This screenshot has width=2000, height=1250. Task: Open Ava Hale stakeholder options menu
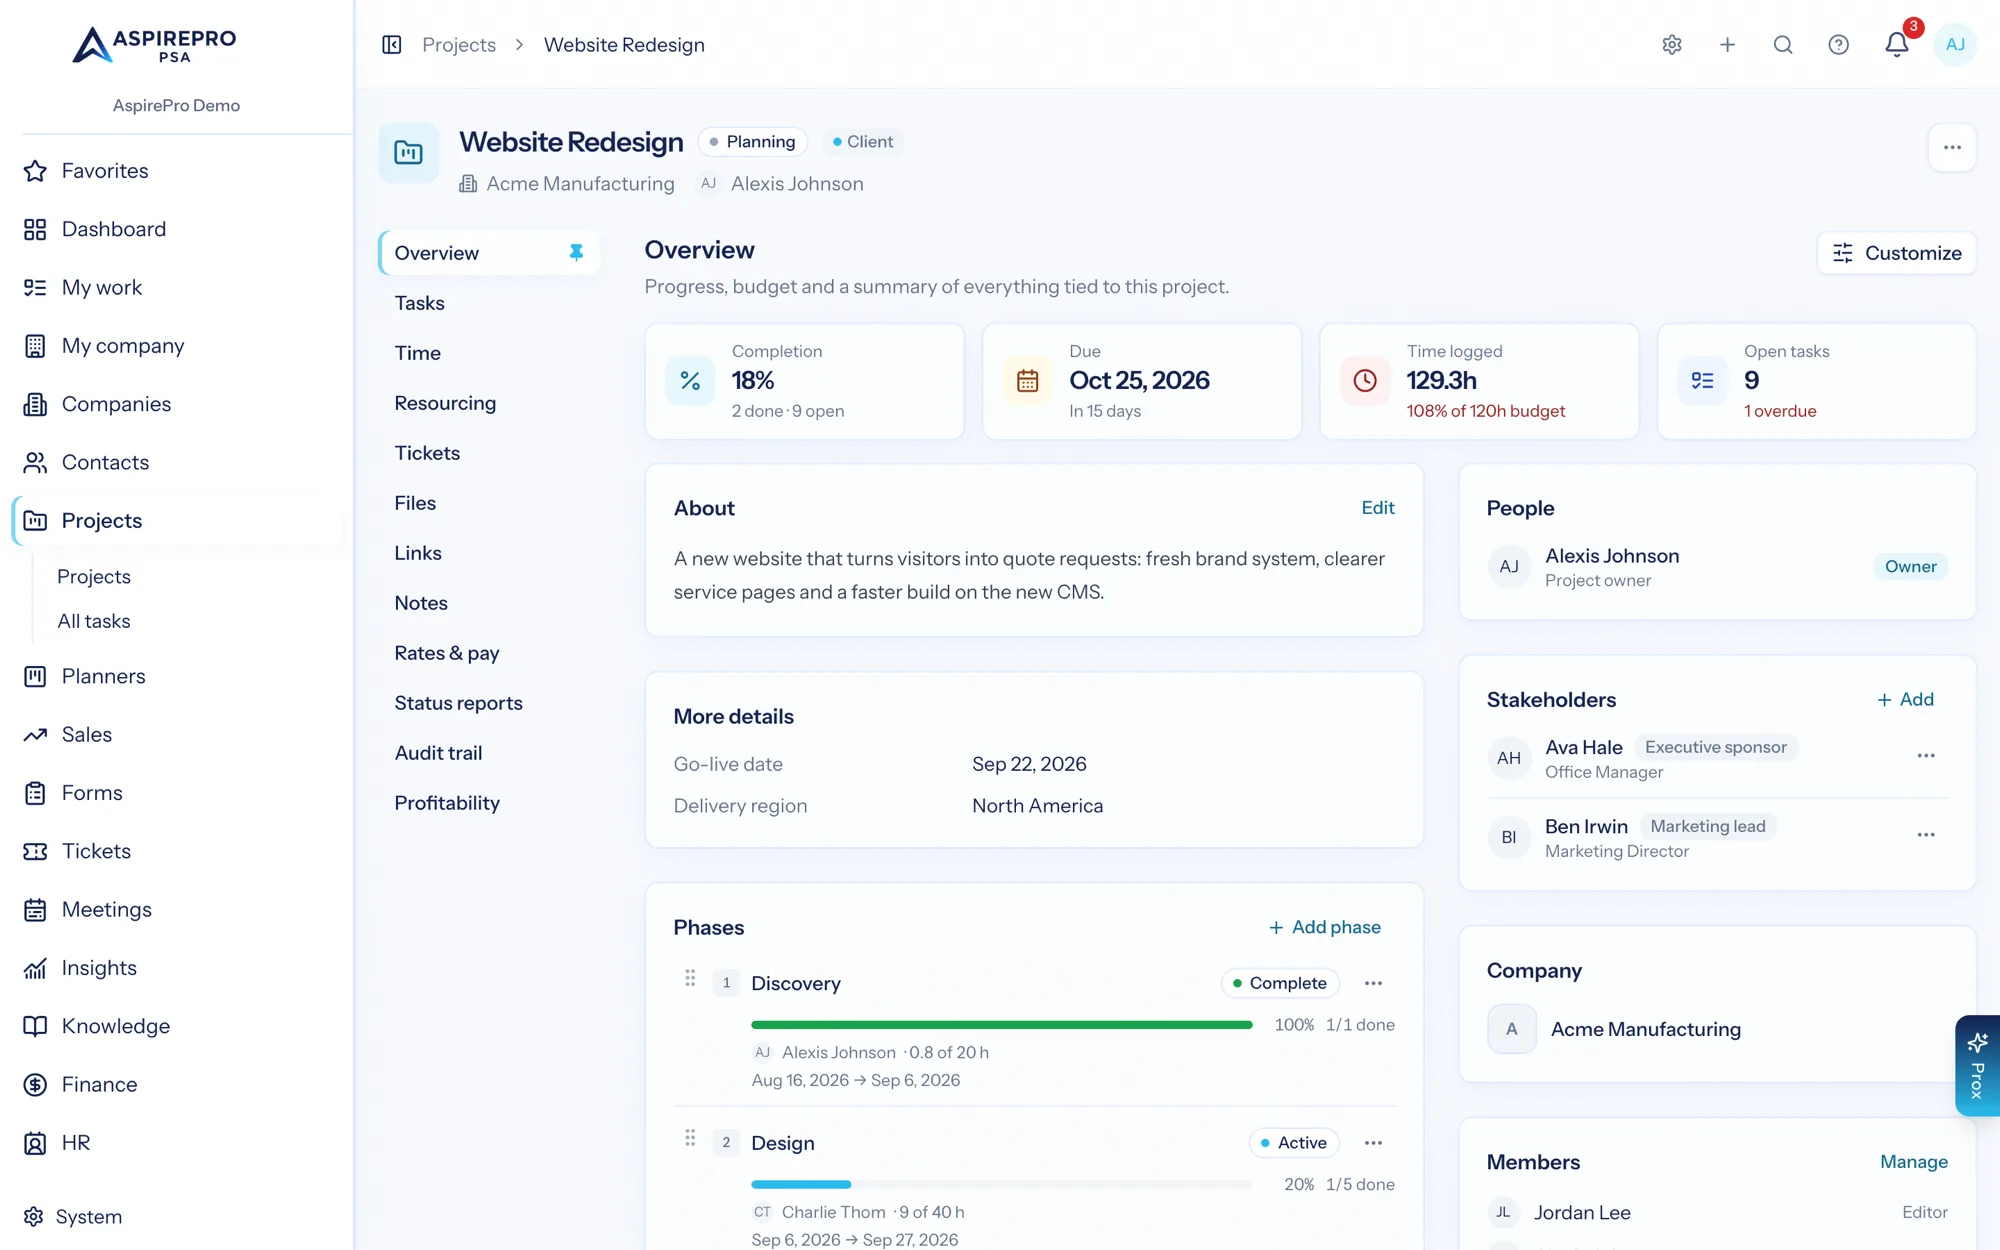[x=1926, y=756]
